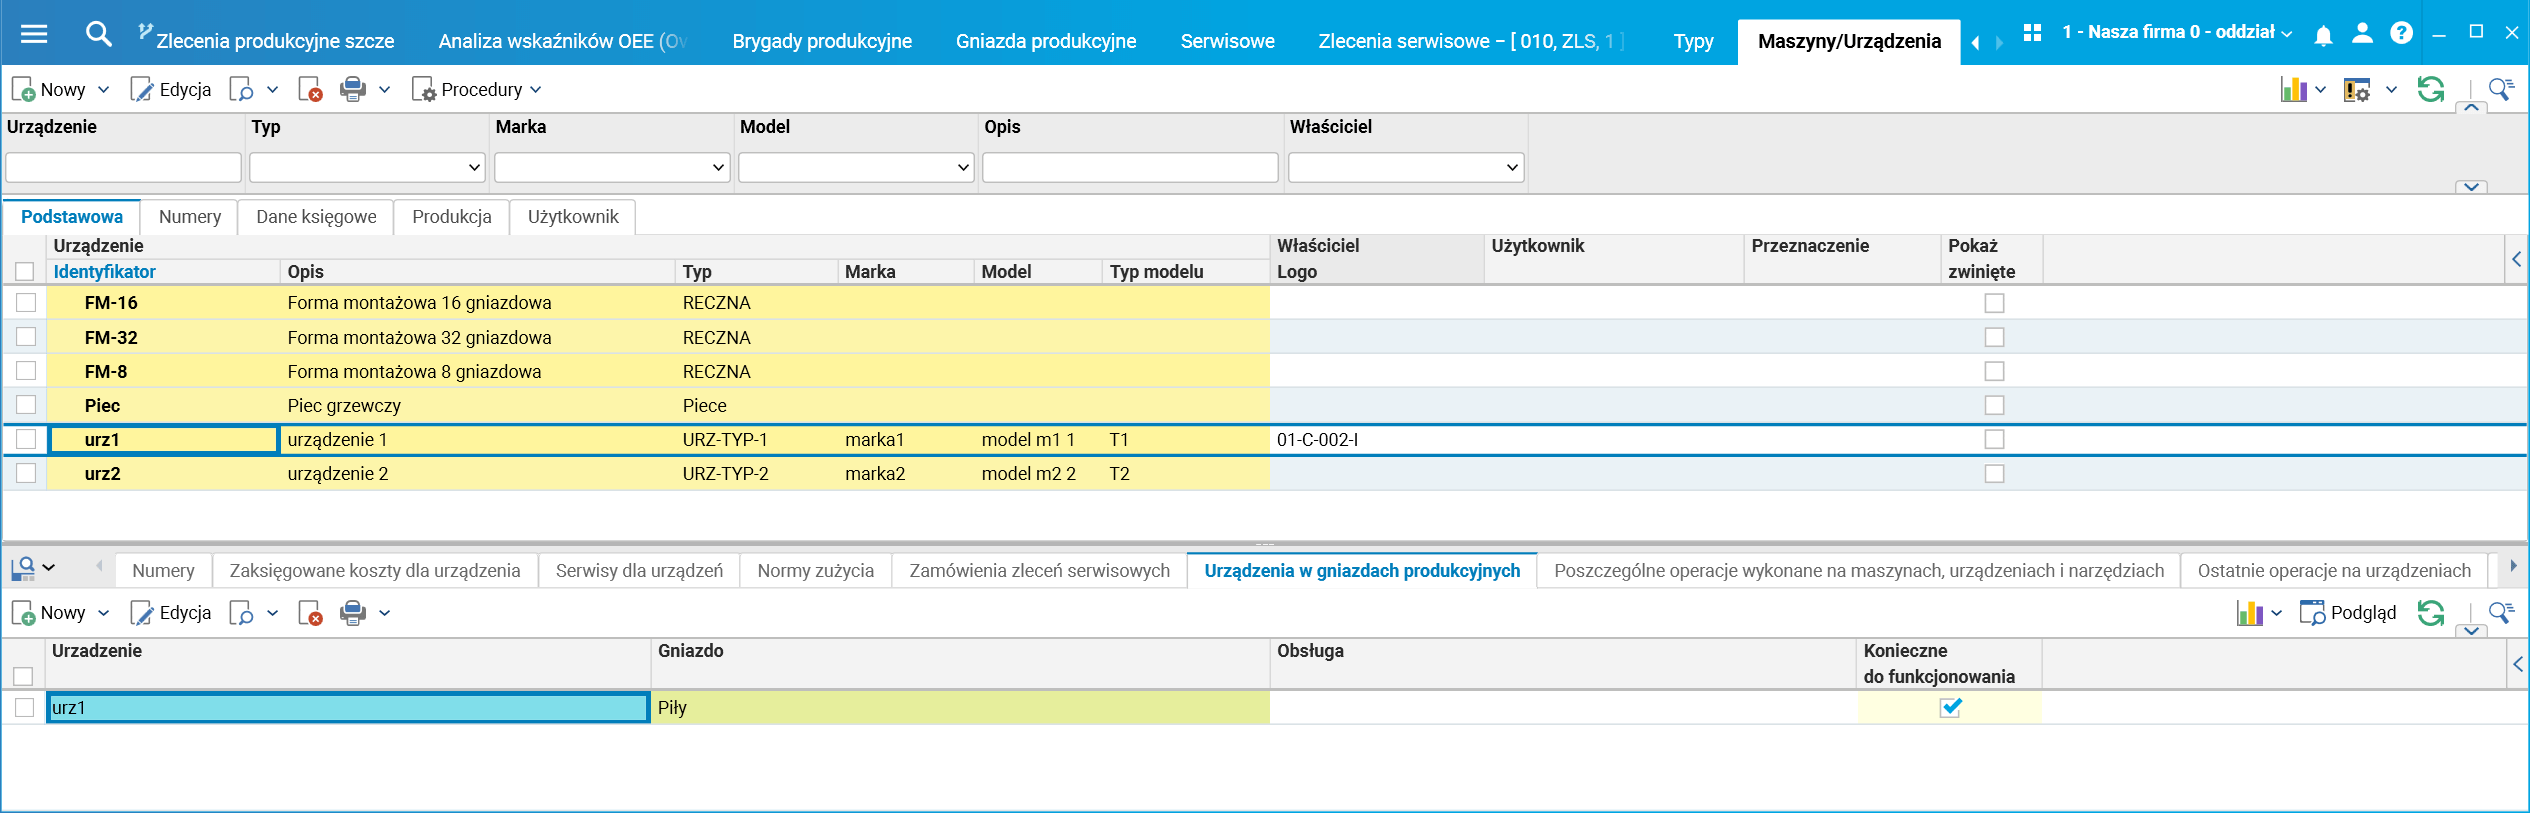Click the search magnifier icon in header
2530x813 pixels.
point(98,34)
